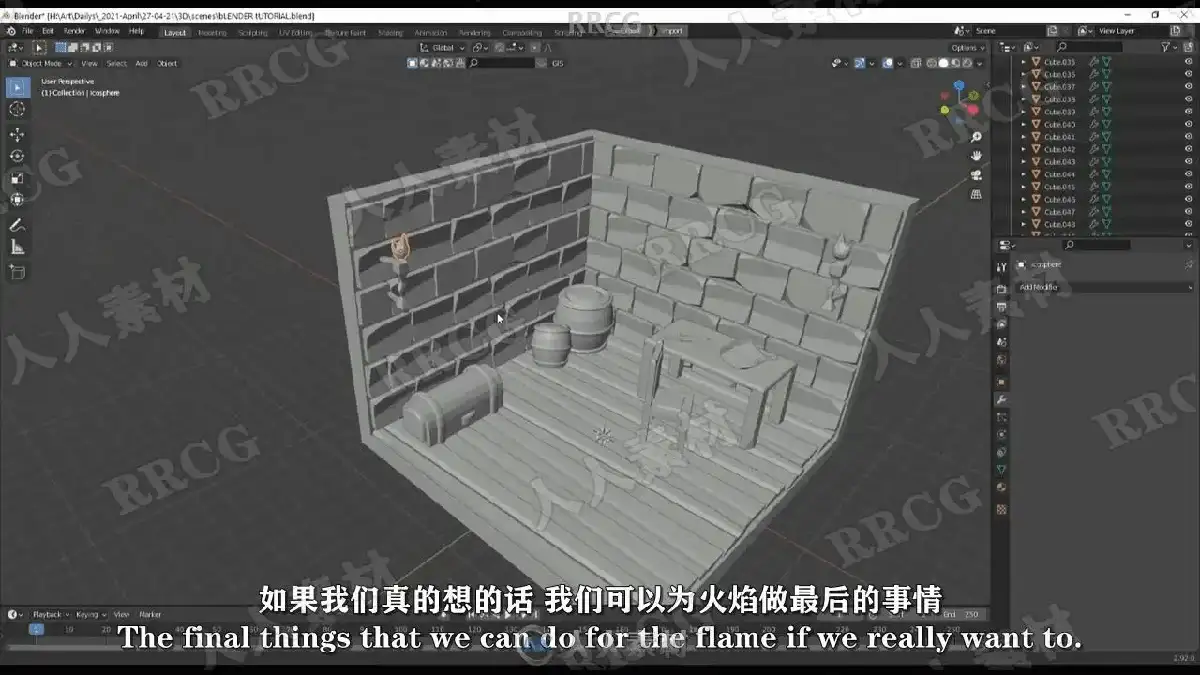
Task: Expand the Cube.041 outliner row
Action: pos(1023,137)
